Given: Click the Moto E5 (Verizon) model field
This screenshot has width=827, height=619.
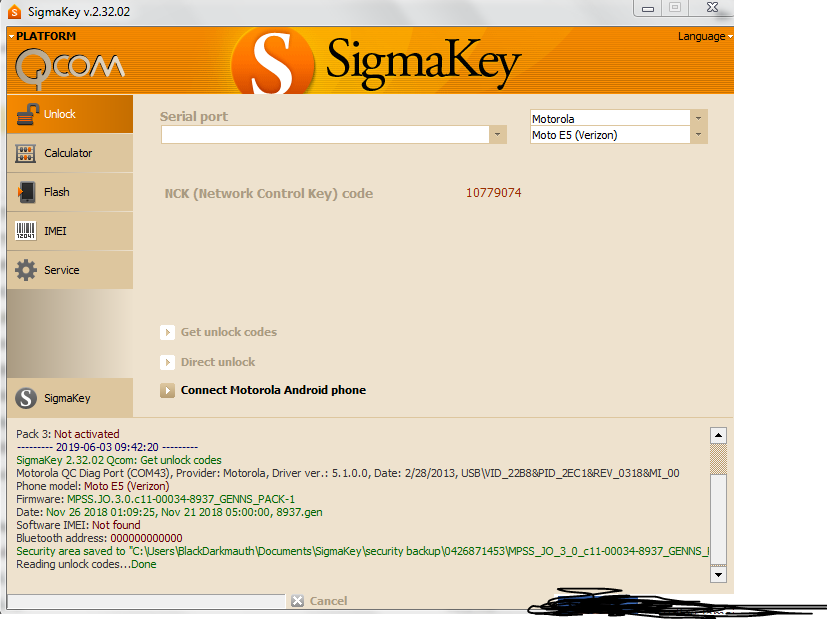Looking at the screenshot, I should coord(610,135).
